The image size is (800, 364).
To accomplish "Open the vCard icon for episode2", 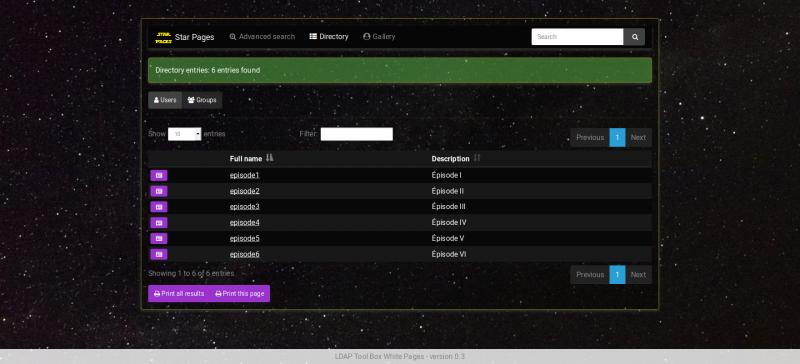I will pos(159,191).
